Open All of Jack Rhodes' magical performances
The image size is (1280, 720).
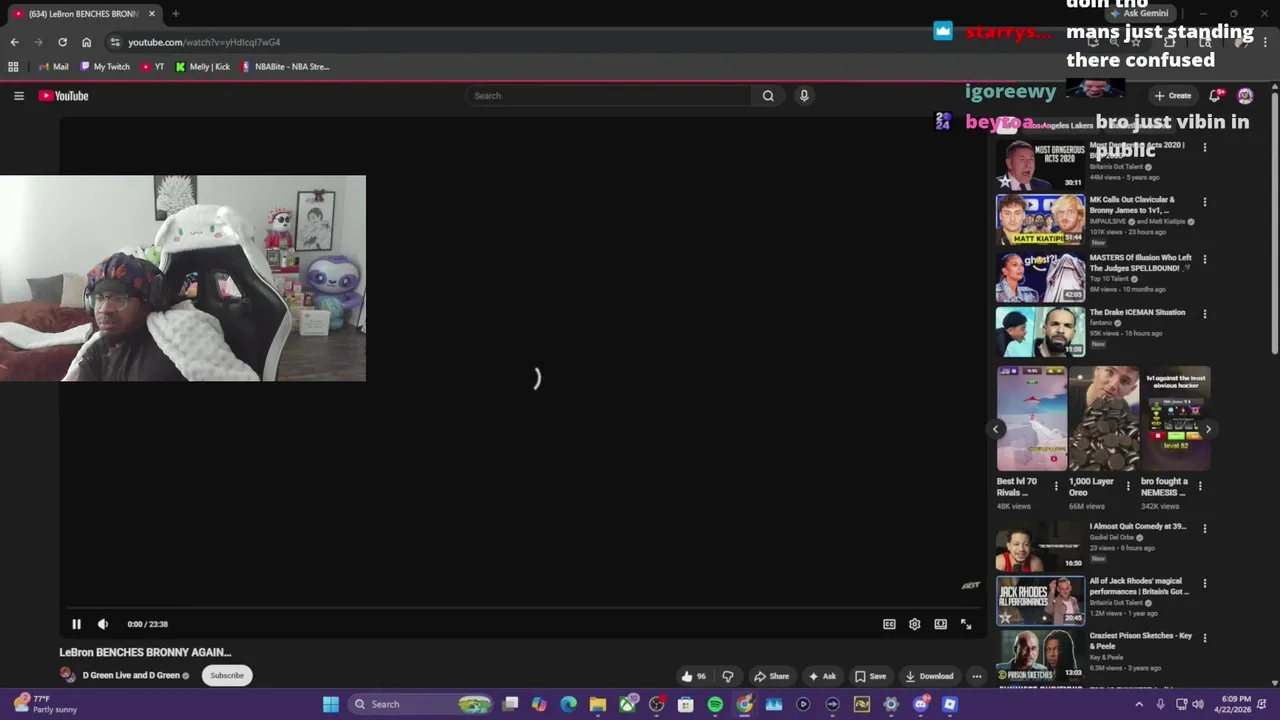point(1139,586)
